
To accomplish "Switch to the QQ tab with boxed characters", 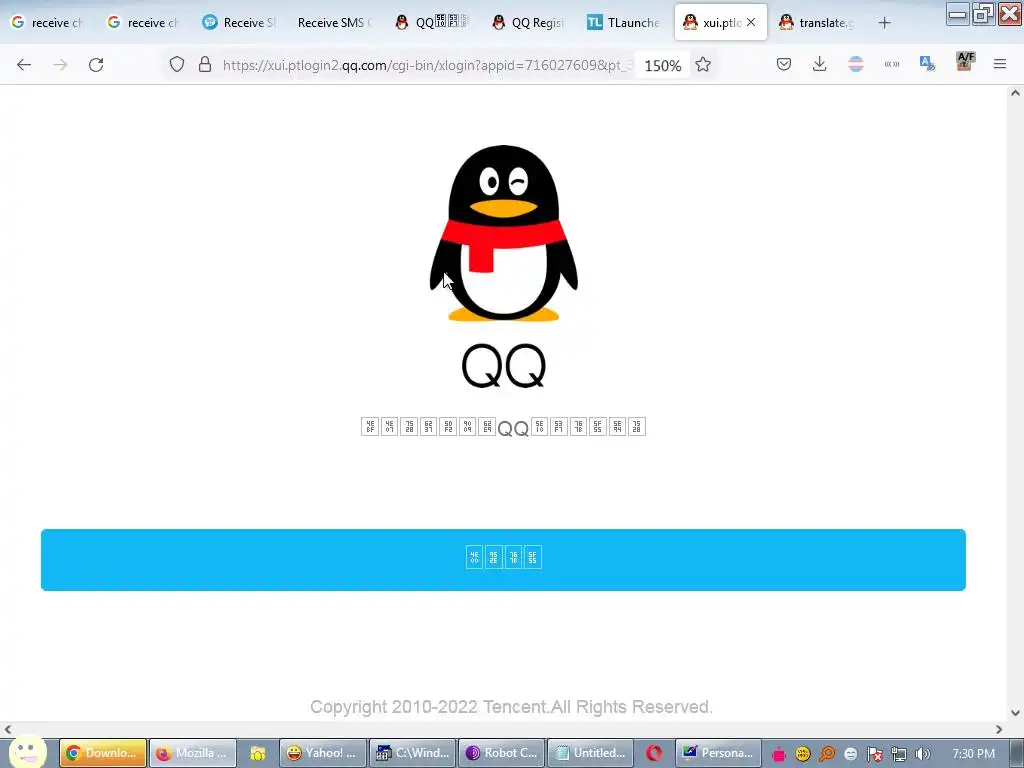I will point(432,23).
